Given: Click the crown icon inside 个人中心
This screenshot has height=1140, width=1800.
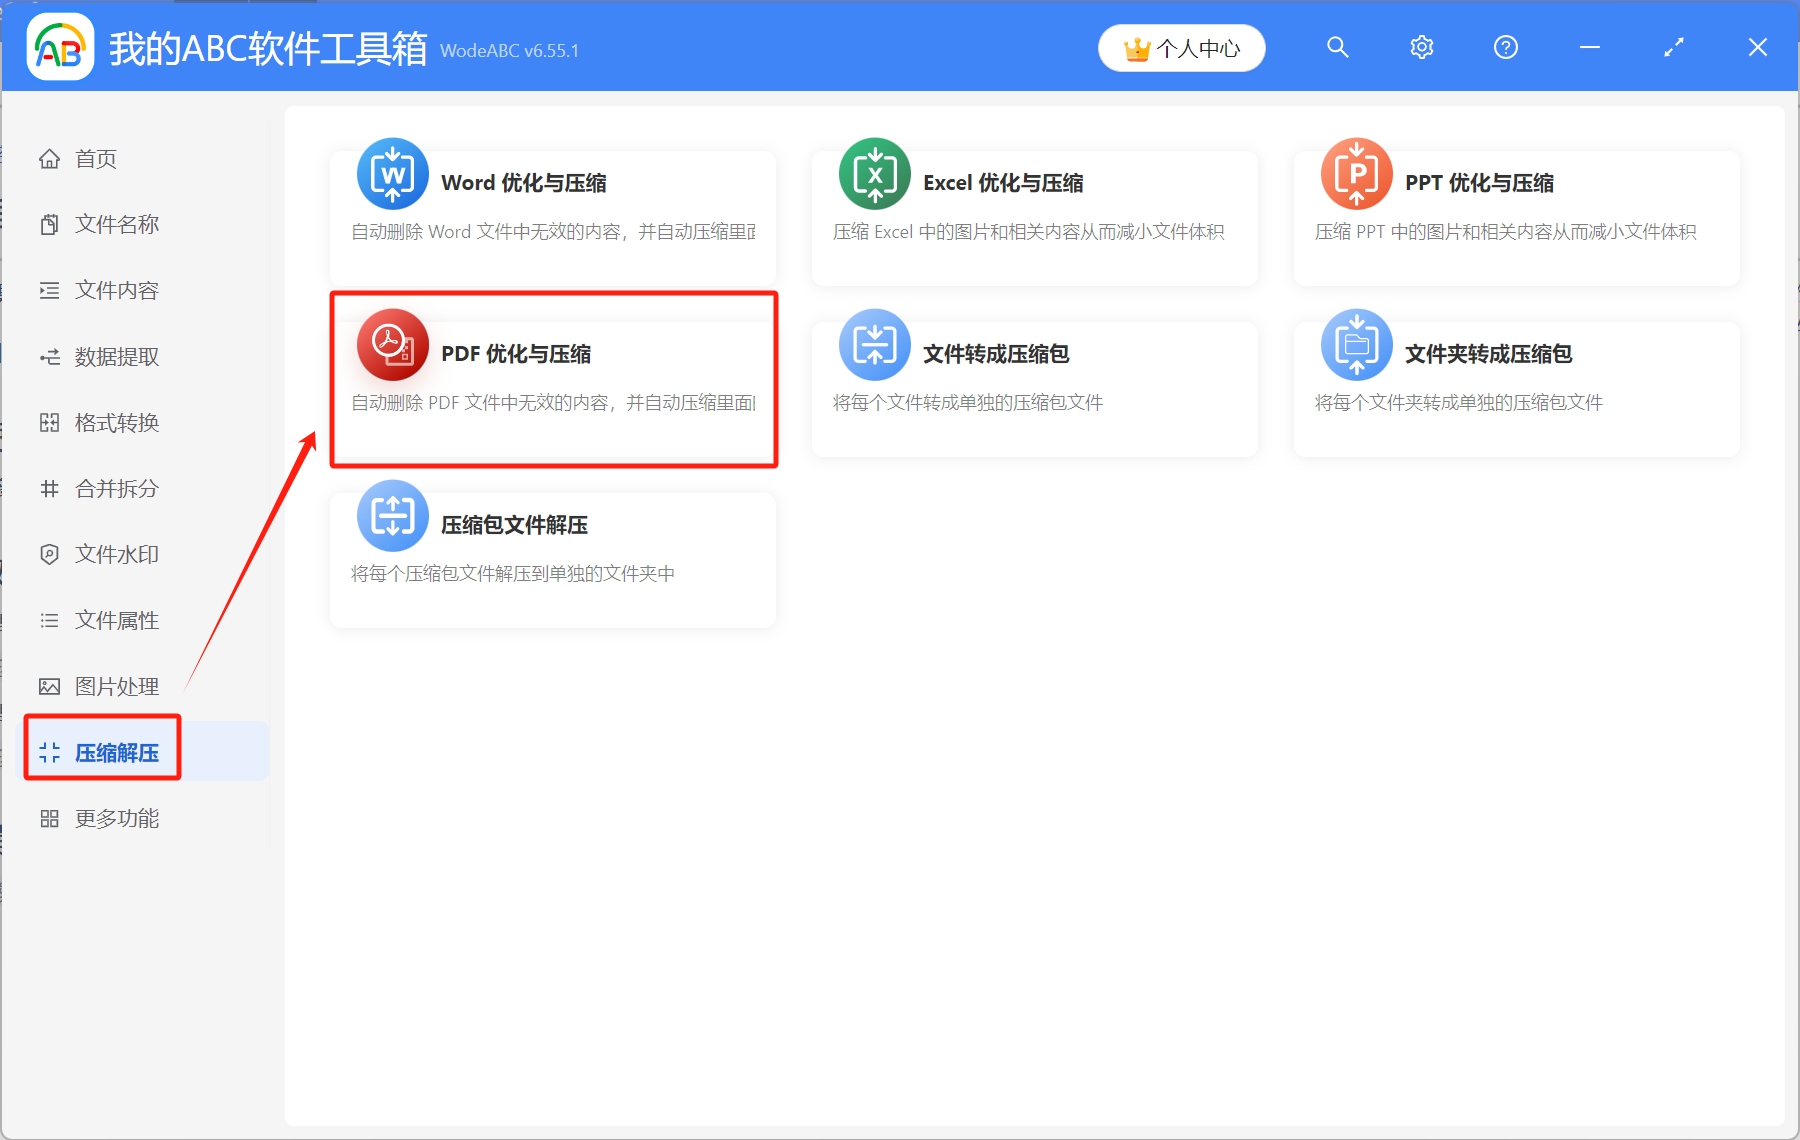Looking at the screenshot, I should [x=1135, y=46].
